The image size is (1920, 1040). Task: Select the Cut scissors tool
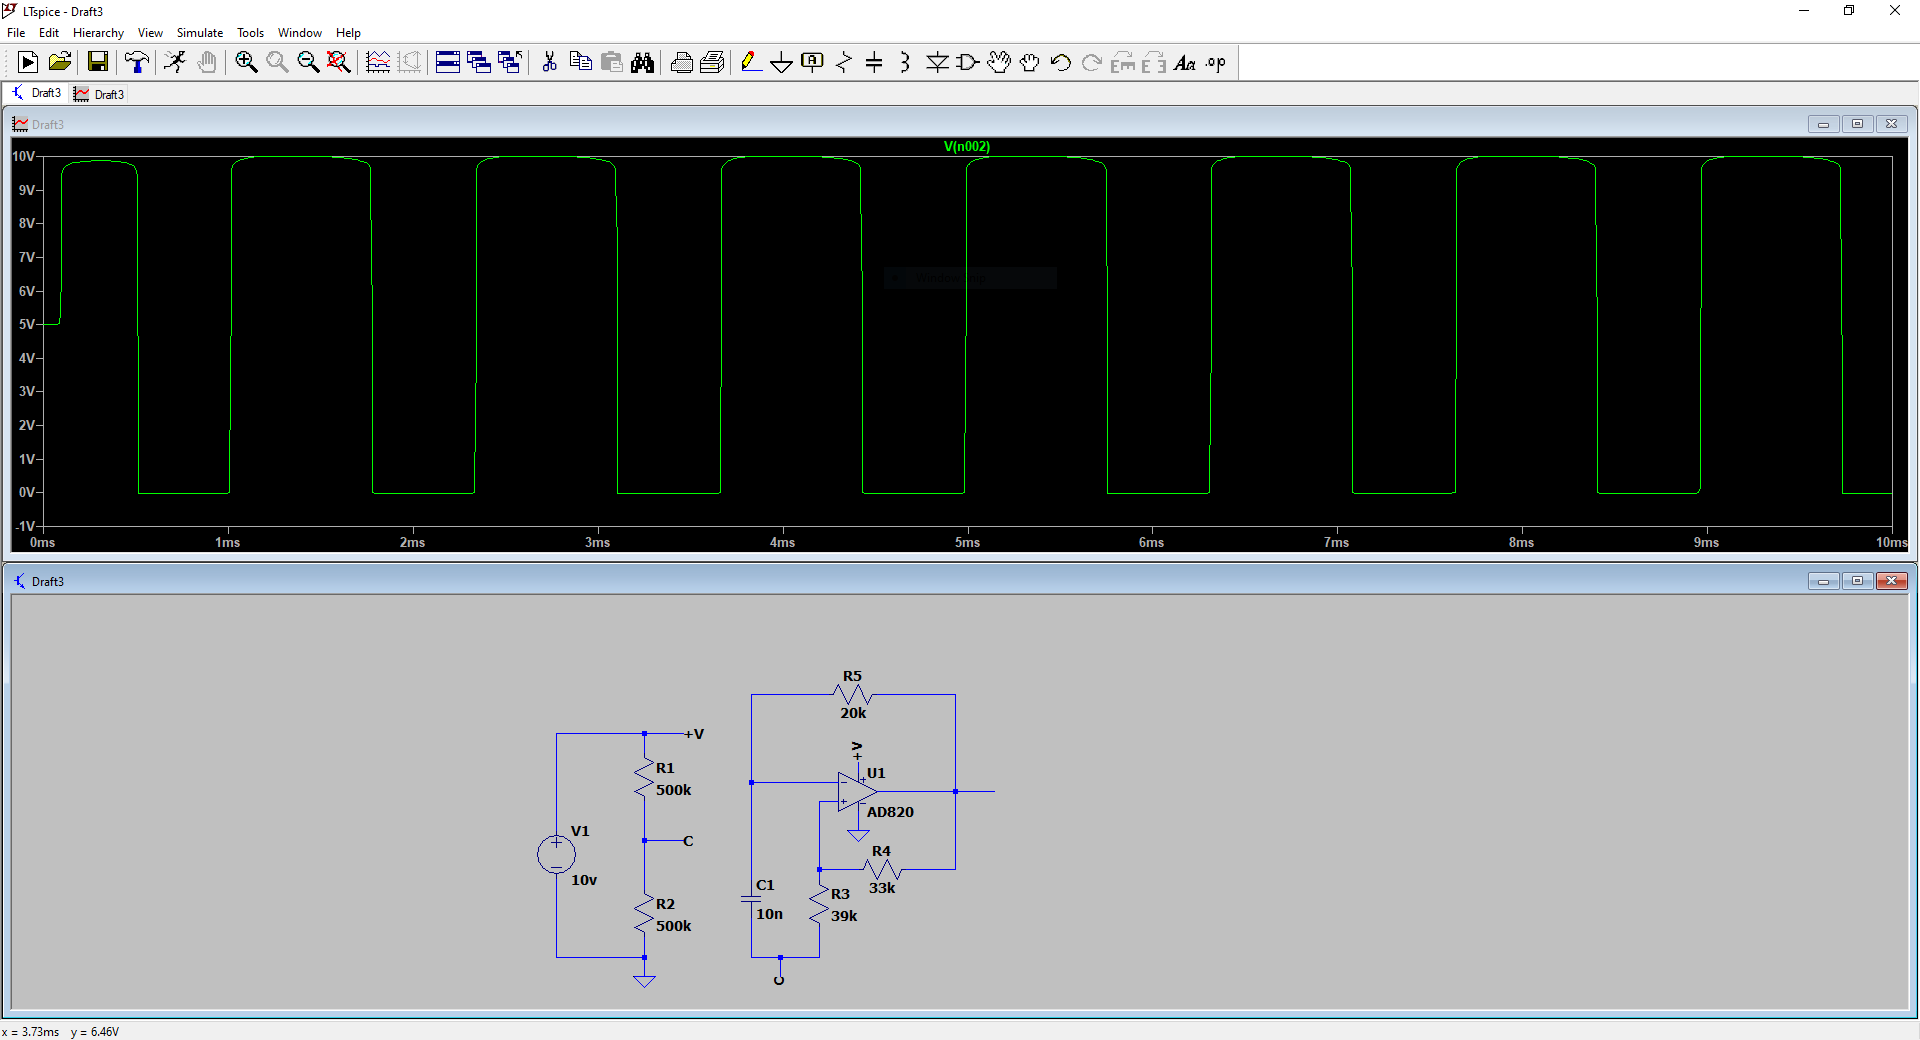(x=549, y=63)
